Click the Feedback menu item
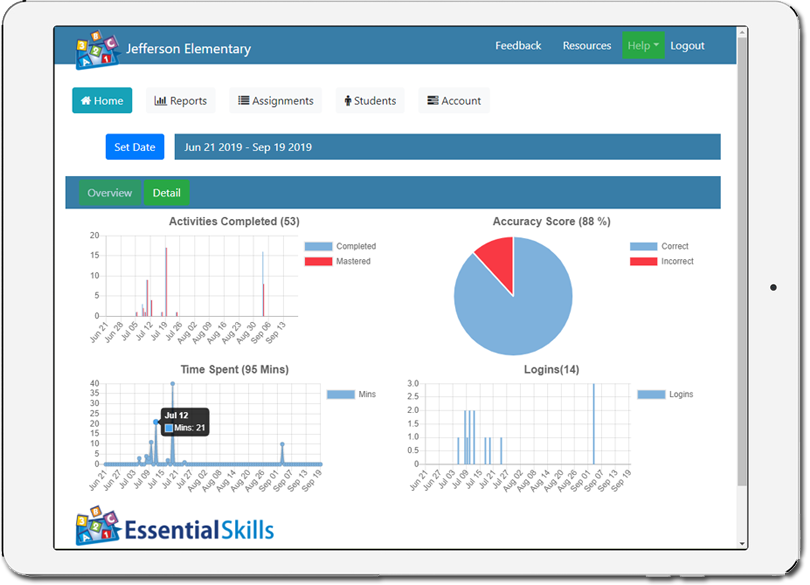The image size is (810, 585). pos(518,45)
